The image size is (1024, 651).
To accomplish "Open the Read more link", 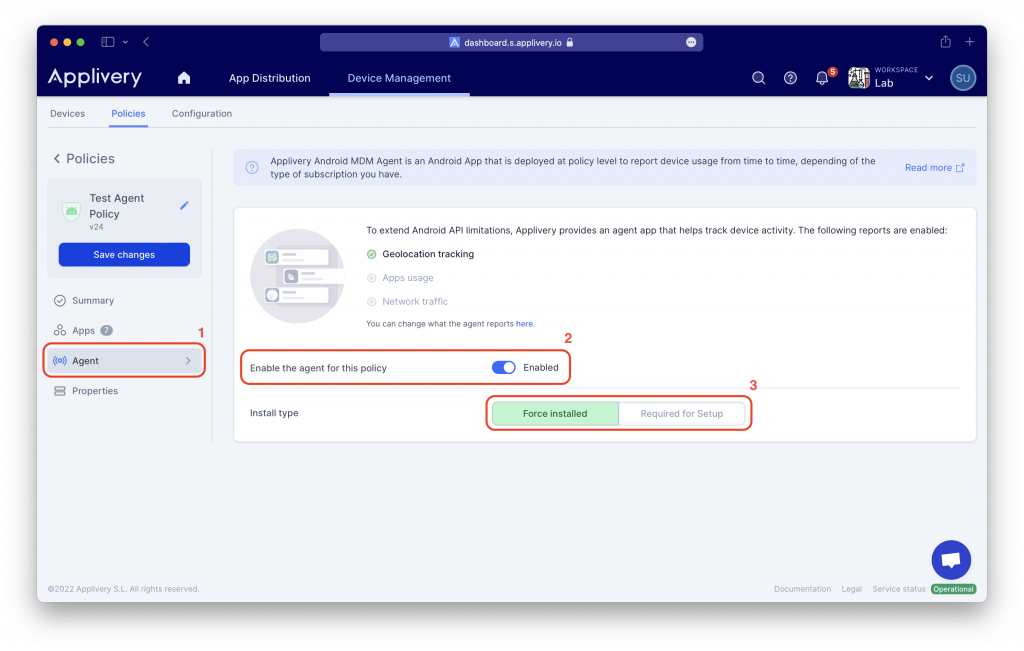I will pos(934,168).
